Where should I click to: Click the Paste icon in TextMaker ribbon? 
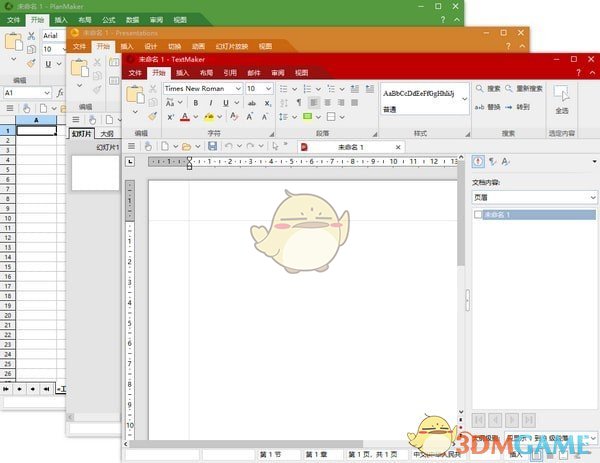135,94
